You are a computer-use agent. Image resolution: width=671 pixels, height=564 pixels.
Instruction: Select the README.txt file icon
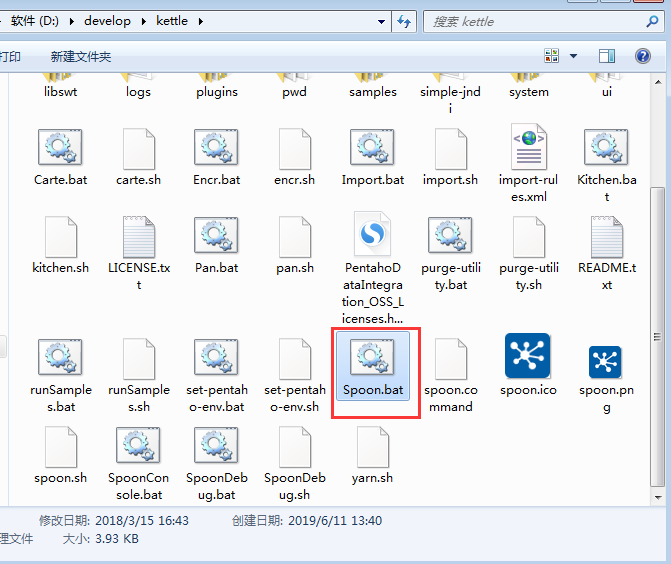coord(606,236)
